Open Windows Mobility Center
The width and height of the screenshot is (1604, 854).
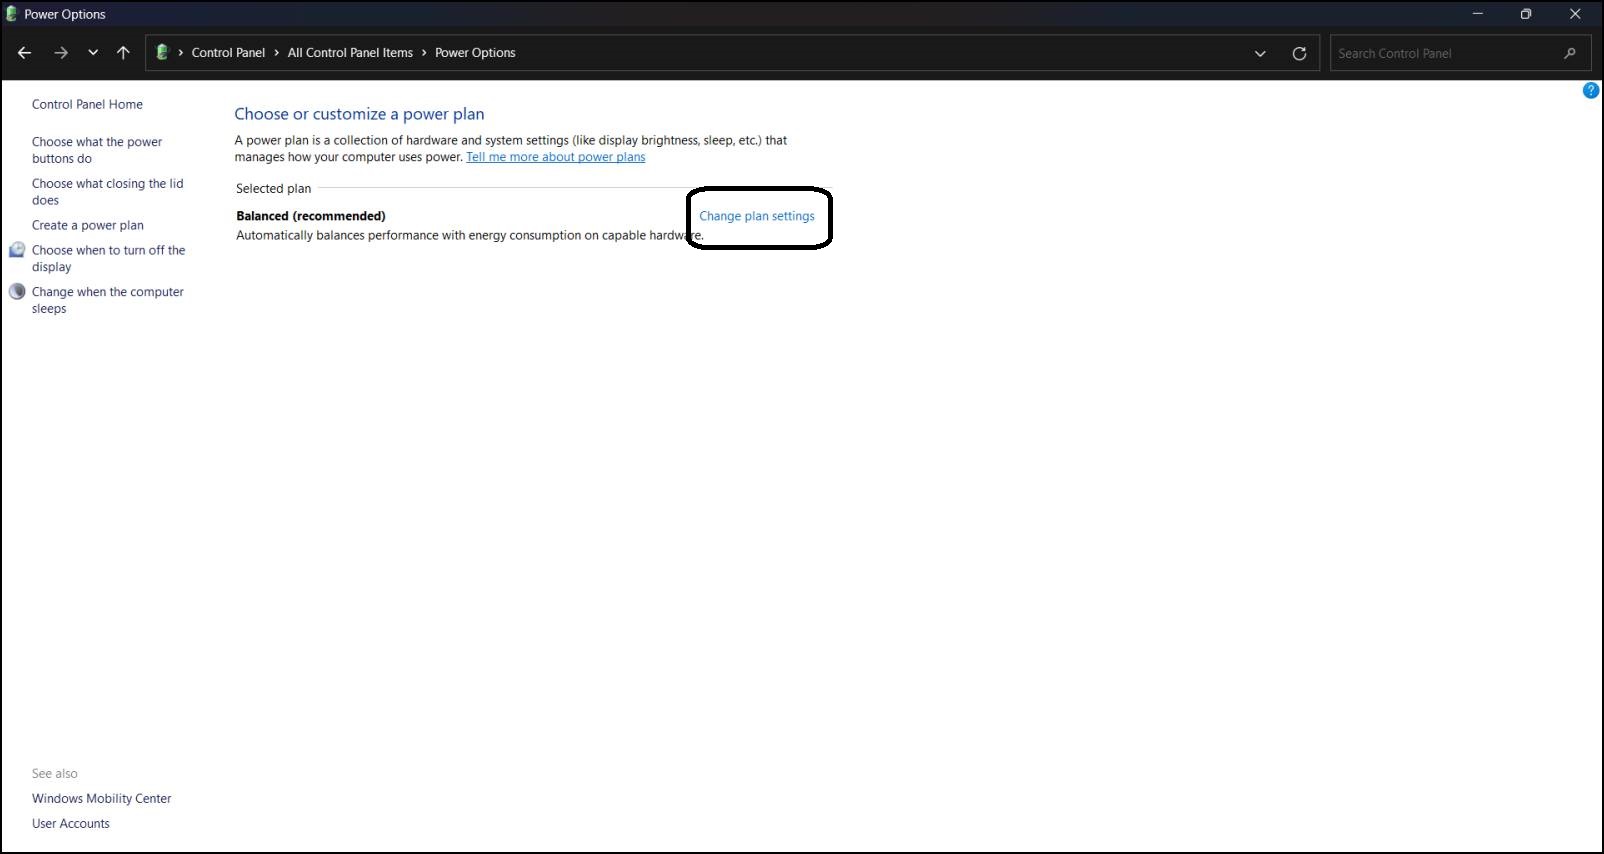pos(101,798)
